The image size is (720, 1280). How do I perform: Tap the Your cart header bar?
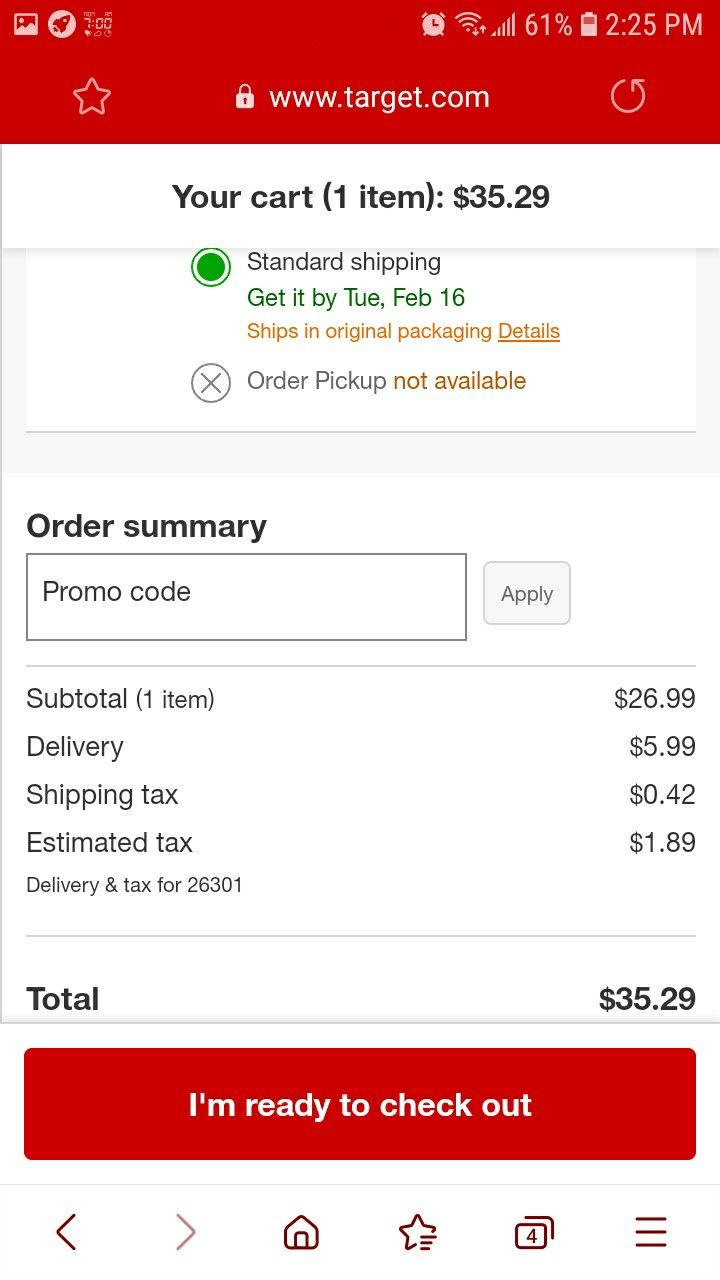(360, 196)
